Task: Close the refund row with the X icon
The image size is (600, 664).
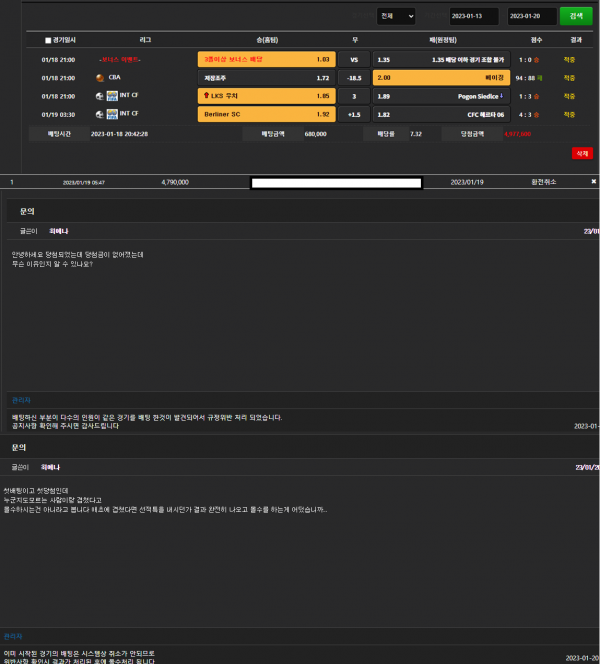Action: [x=594, y=181]
